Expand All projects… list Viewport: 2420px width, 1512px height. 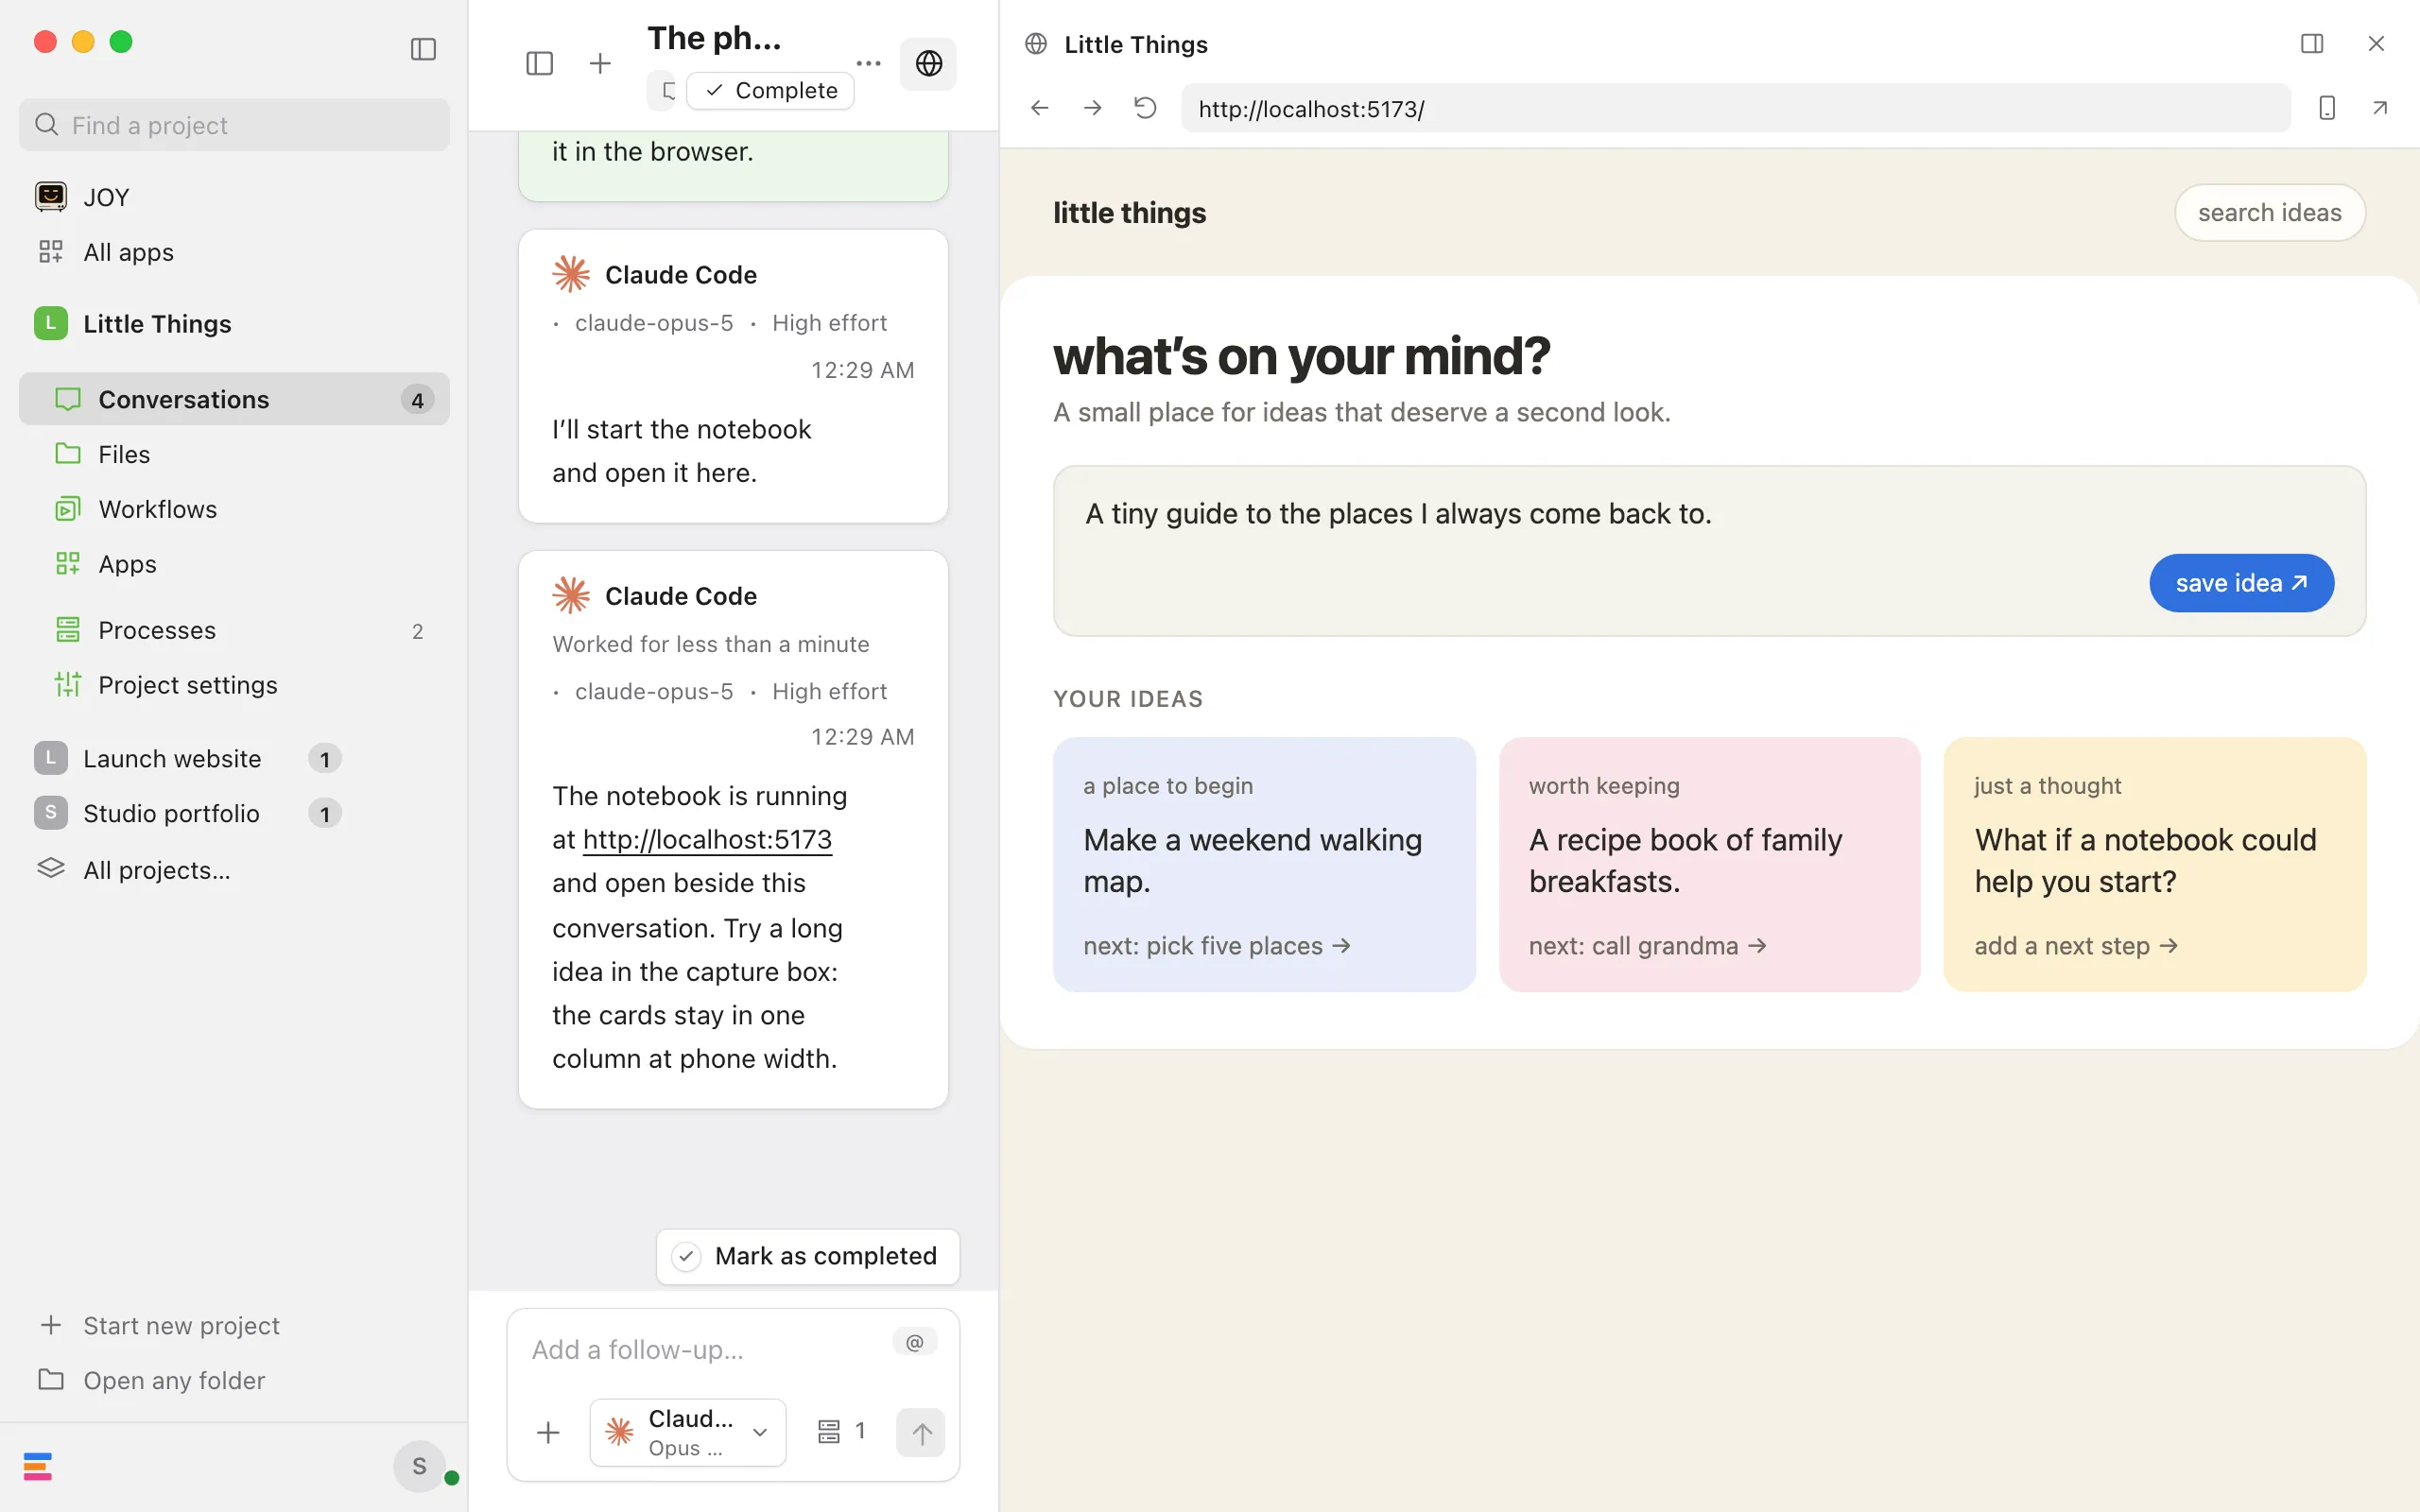coord(234,870)
